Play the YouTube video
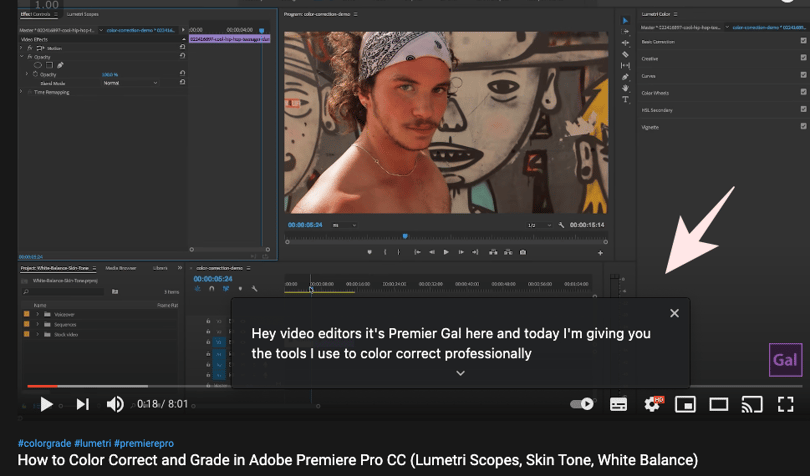 [x=46, y=404]
